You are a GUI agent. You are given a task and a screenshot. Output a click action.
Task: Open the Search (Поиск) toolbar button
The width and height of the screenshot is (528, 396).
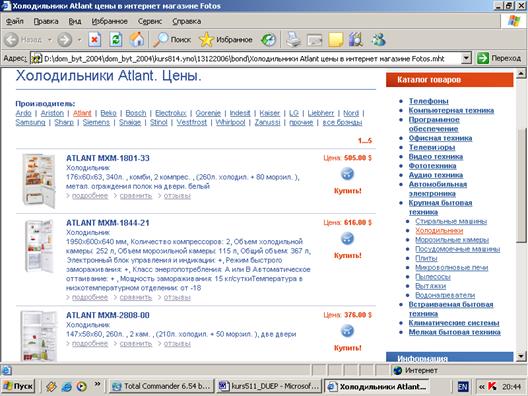[x=172, y=40]
